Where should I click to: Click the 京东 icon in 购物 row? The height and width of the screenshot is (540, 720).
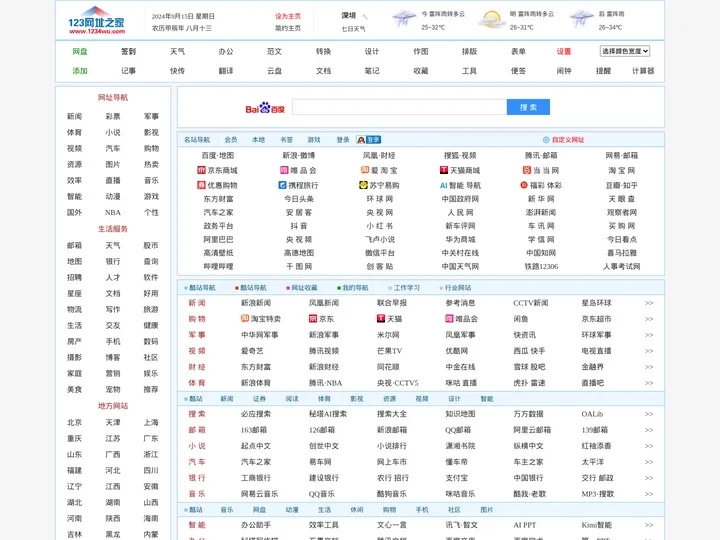(313, 319)
